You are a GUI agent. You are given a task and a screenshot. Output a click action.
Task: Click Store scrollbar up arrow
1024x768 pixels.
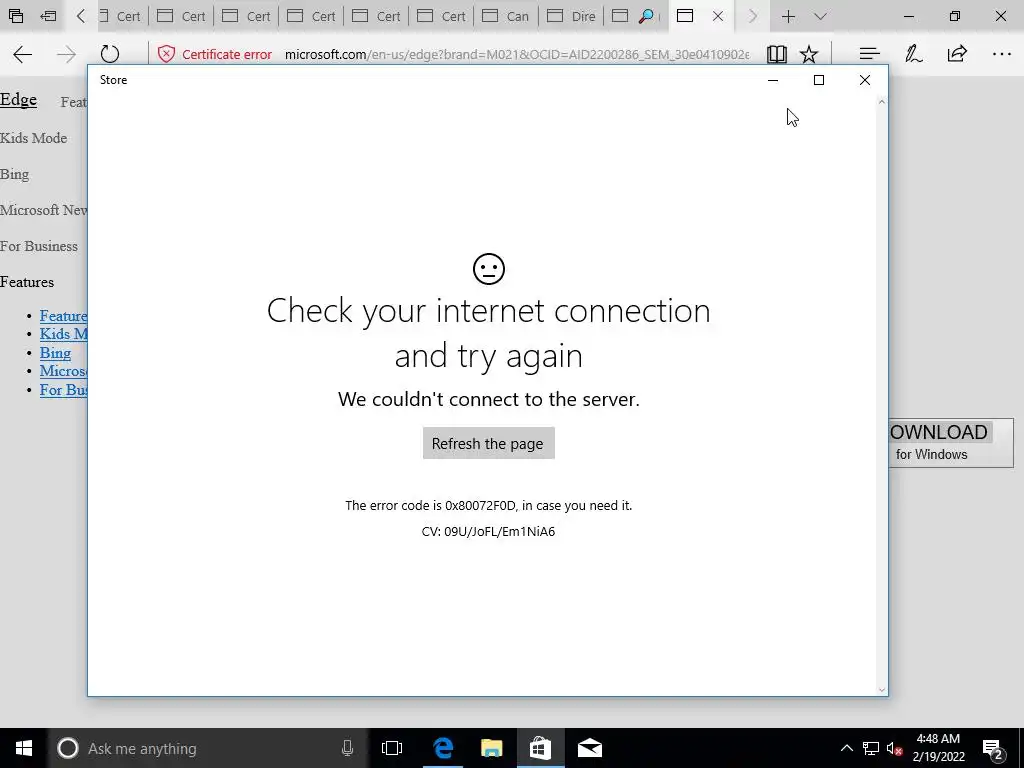[882, 102]
